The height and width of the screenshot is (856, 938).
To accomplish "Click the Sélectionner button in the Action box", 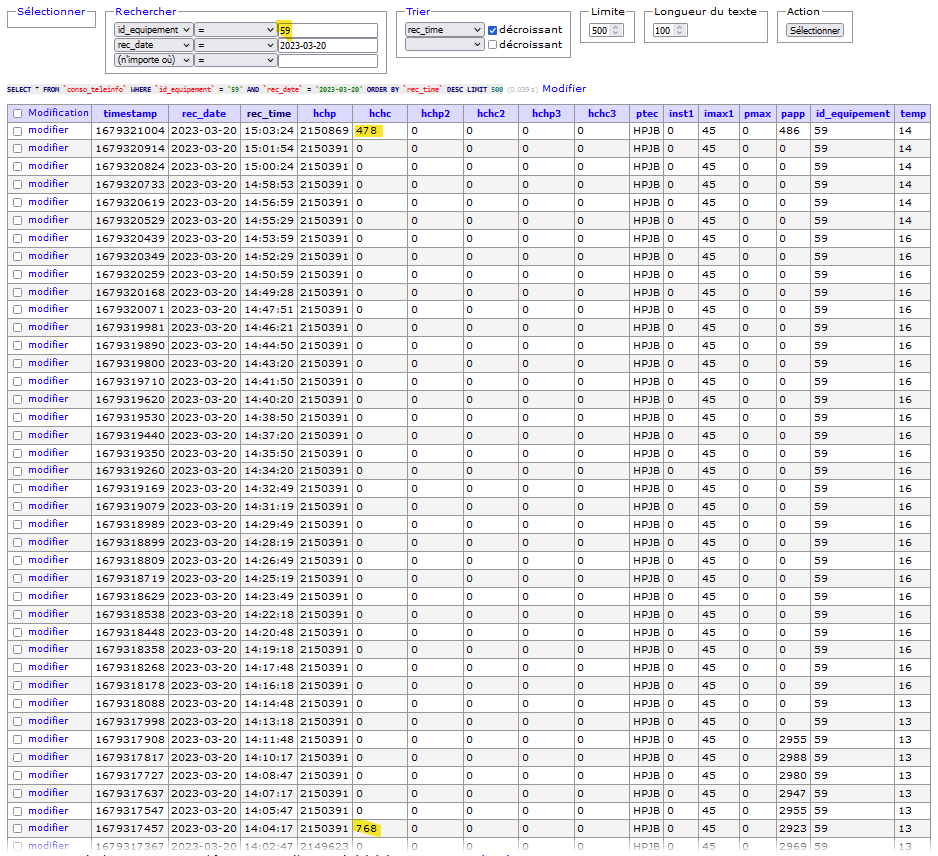I will tap(815, 30).
